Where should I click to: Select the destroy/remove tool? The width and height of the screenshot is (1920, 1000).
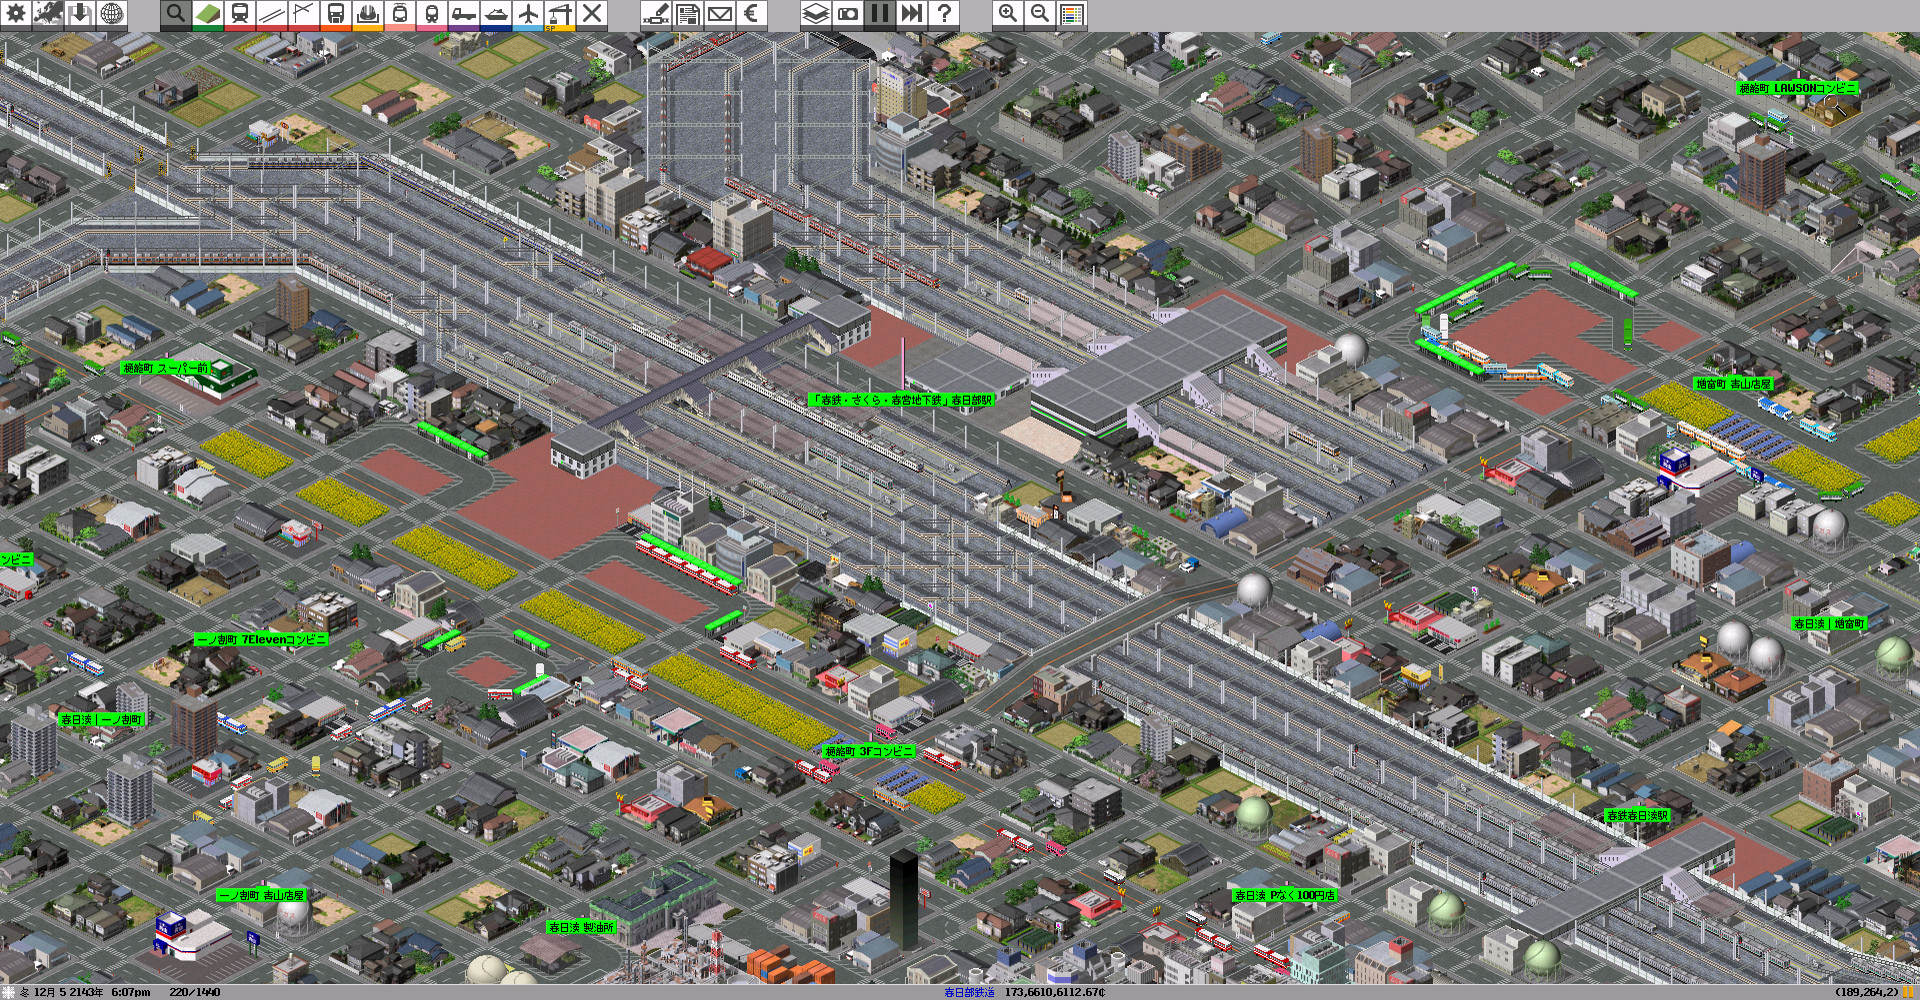point(592,13)
